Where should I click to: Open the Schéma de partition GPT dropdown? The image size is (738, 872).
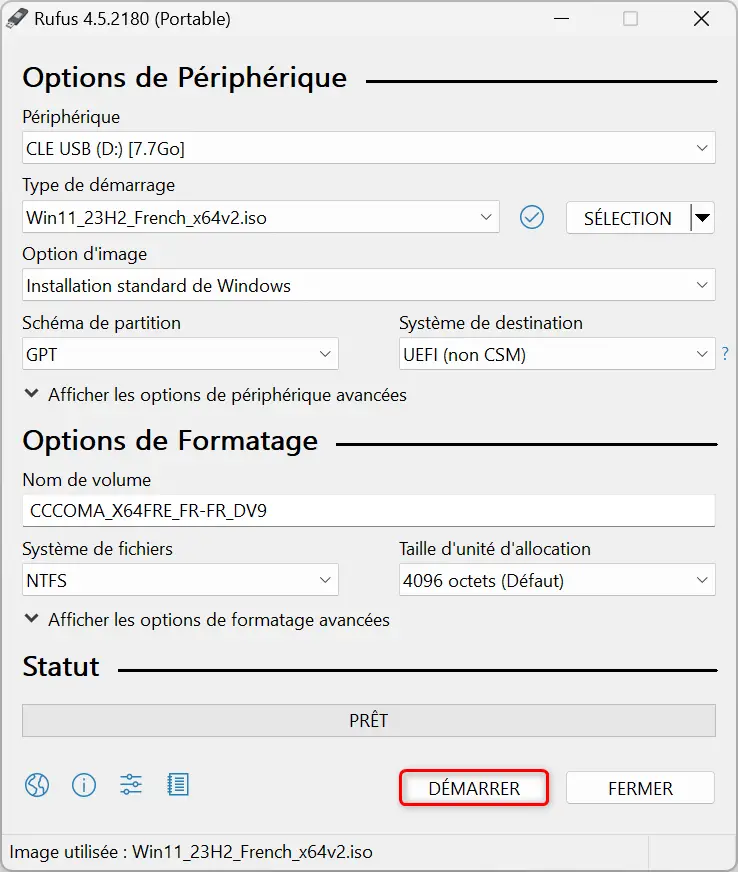tap(180, 354)
